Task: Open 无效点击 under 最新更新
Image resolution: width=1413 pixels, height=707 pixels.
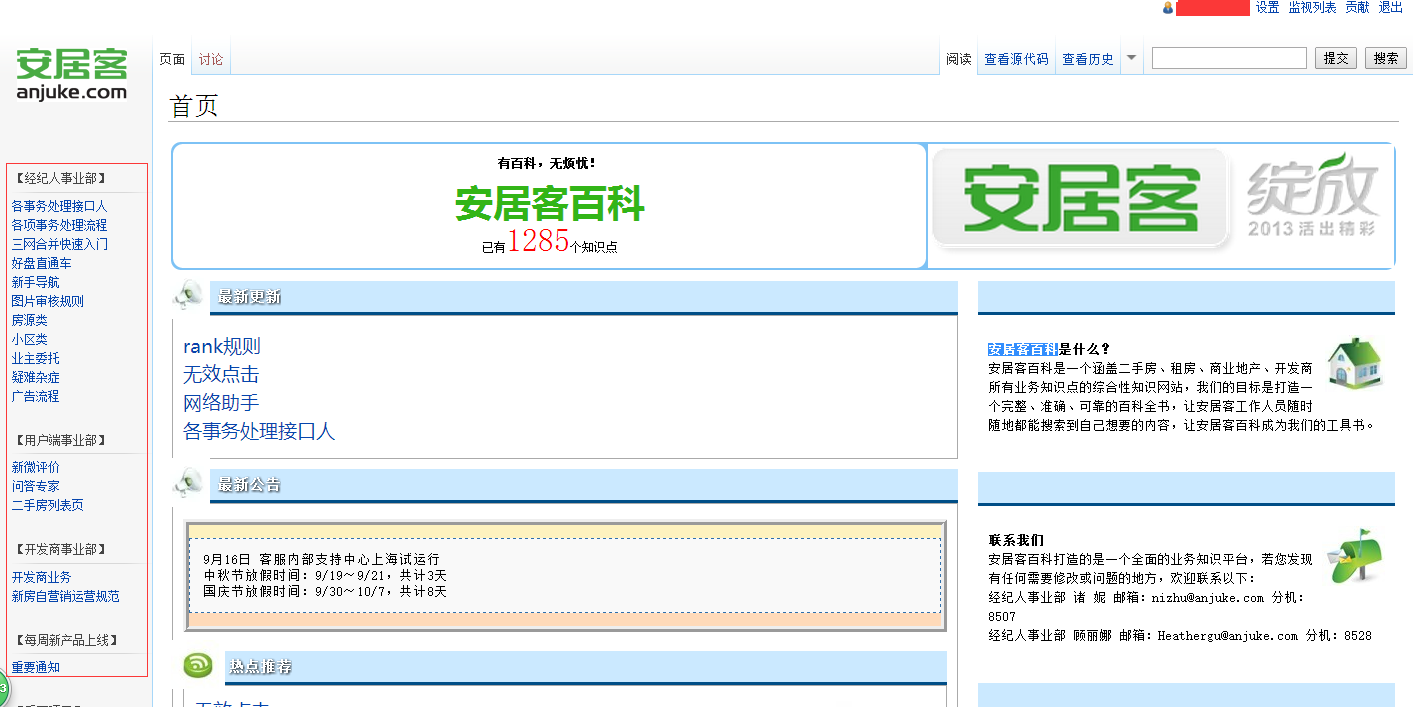Action: (221, 374)
